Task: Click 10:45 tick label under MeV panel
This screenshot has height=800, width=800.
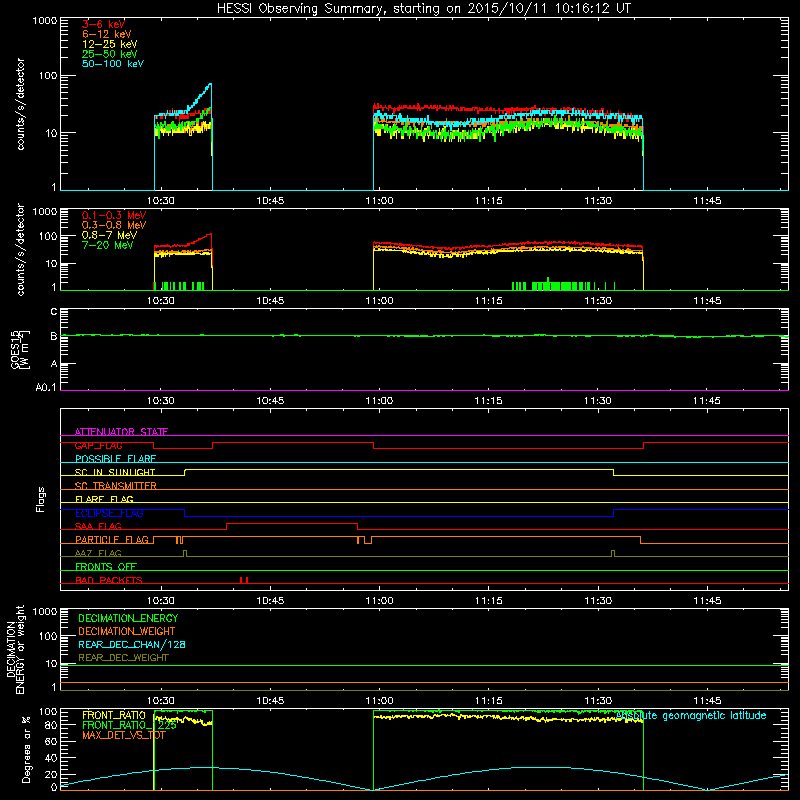Action: 270,301
